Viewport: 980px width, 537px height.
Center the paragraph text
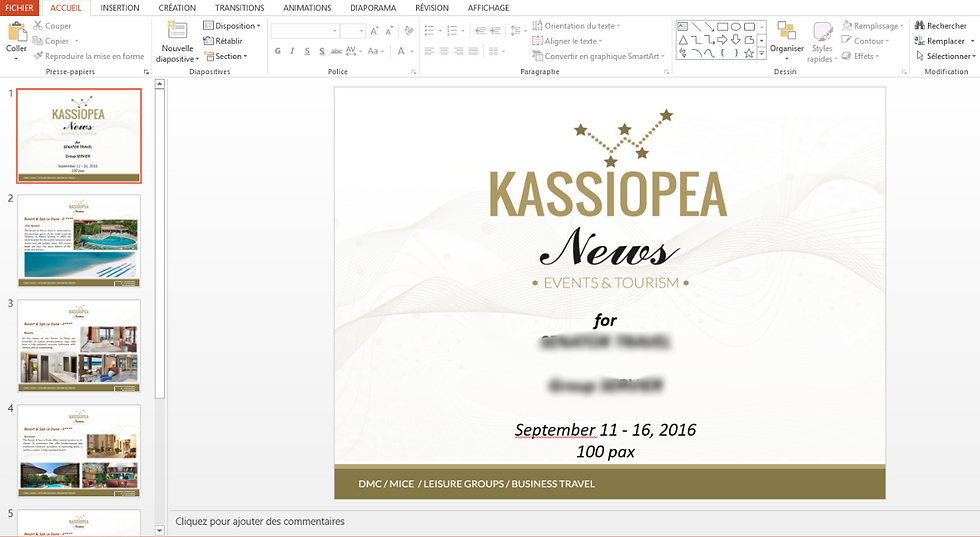pos(444,51)
